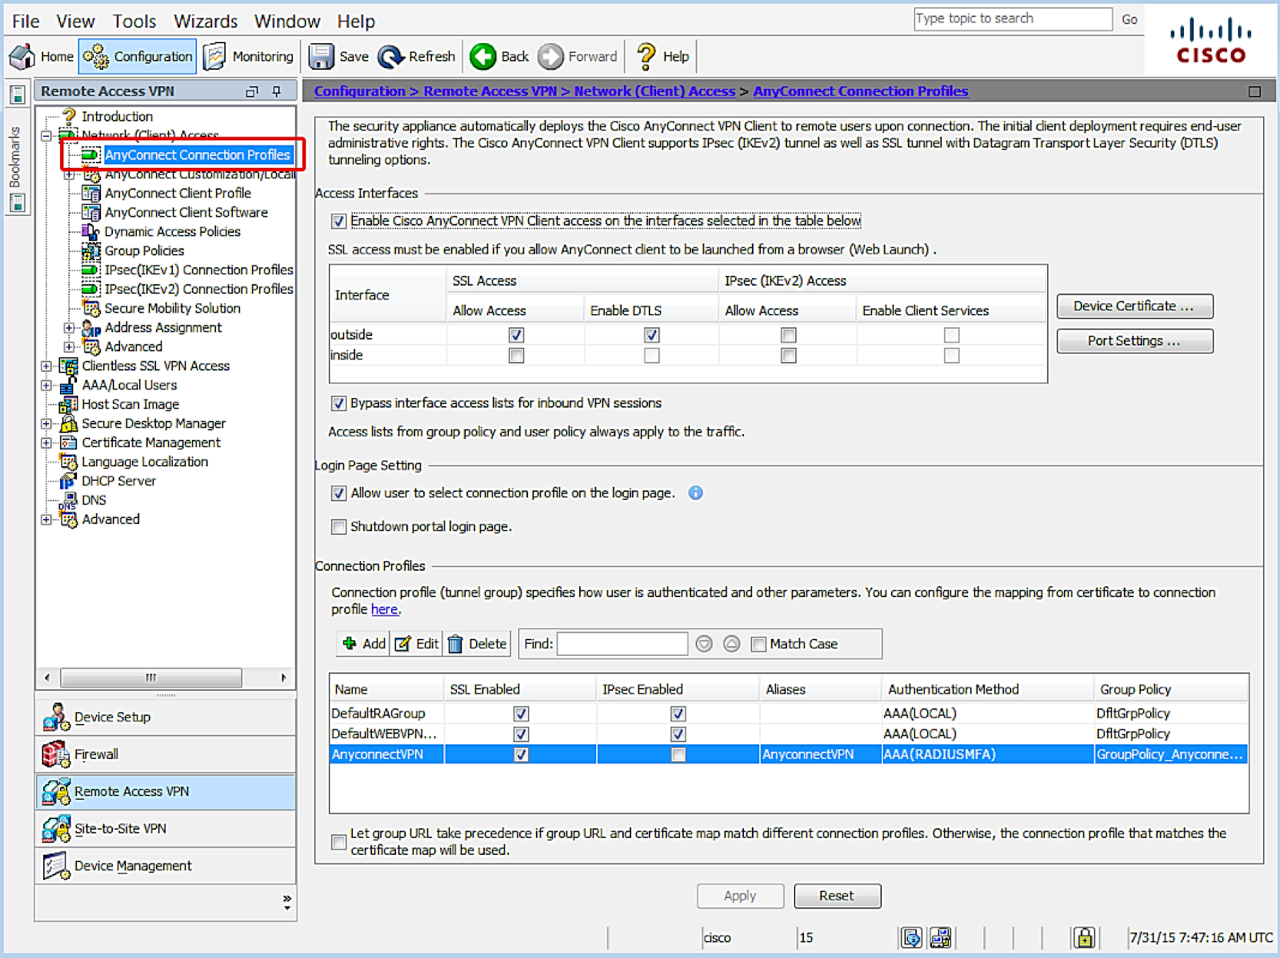Open the Wizards menu

click(x=206, y=21)
